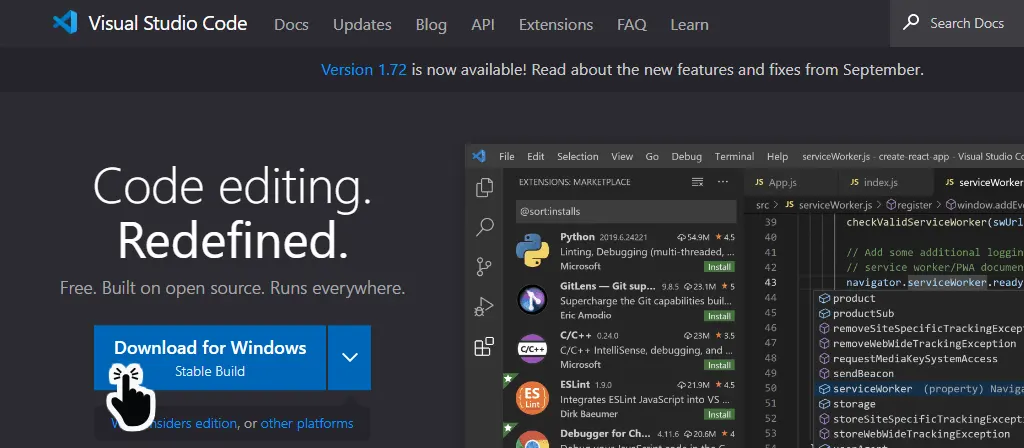
Task: Open the other platforms link
Action: coord(307,423)
